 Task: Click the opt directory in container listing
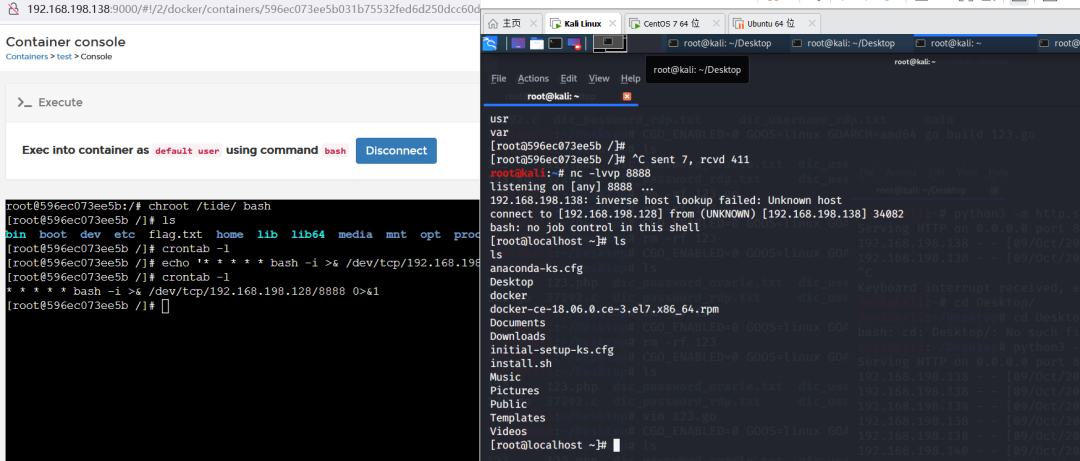click(430, 235)
